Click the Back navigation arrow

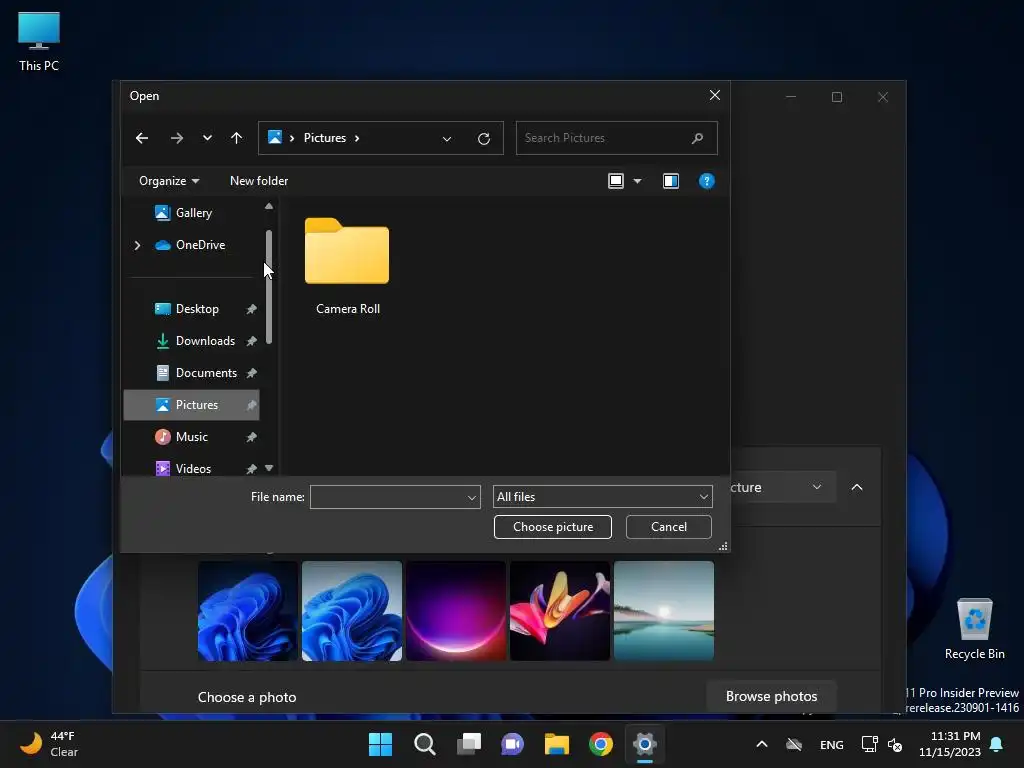[142, 138]
